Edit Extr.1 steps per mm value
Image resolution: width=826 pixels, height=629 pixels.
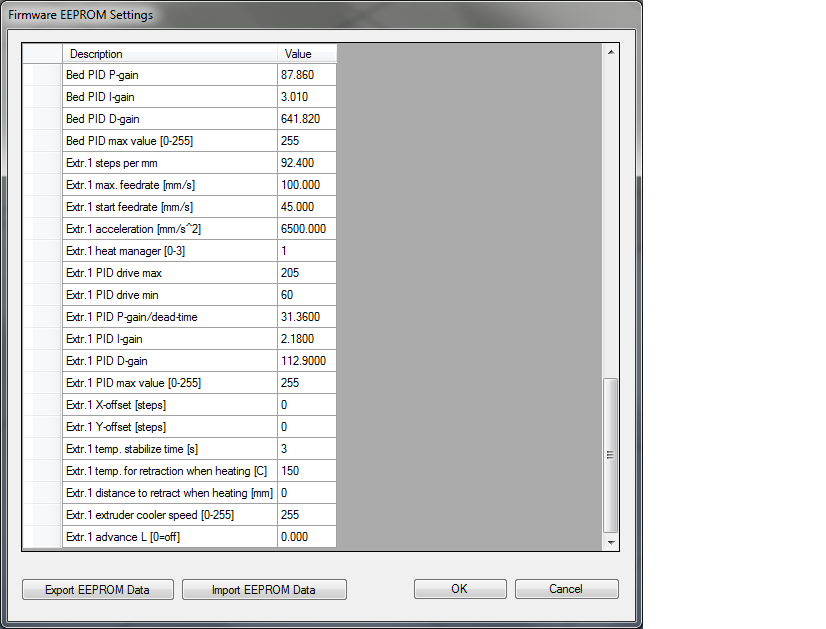(x=307, y=163)
